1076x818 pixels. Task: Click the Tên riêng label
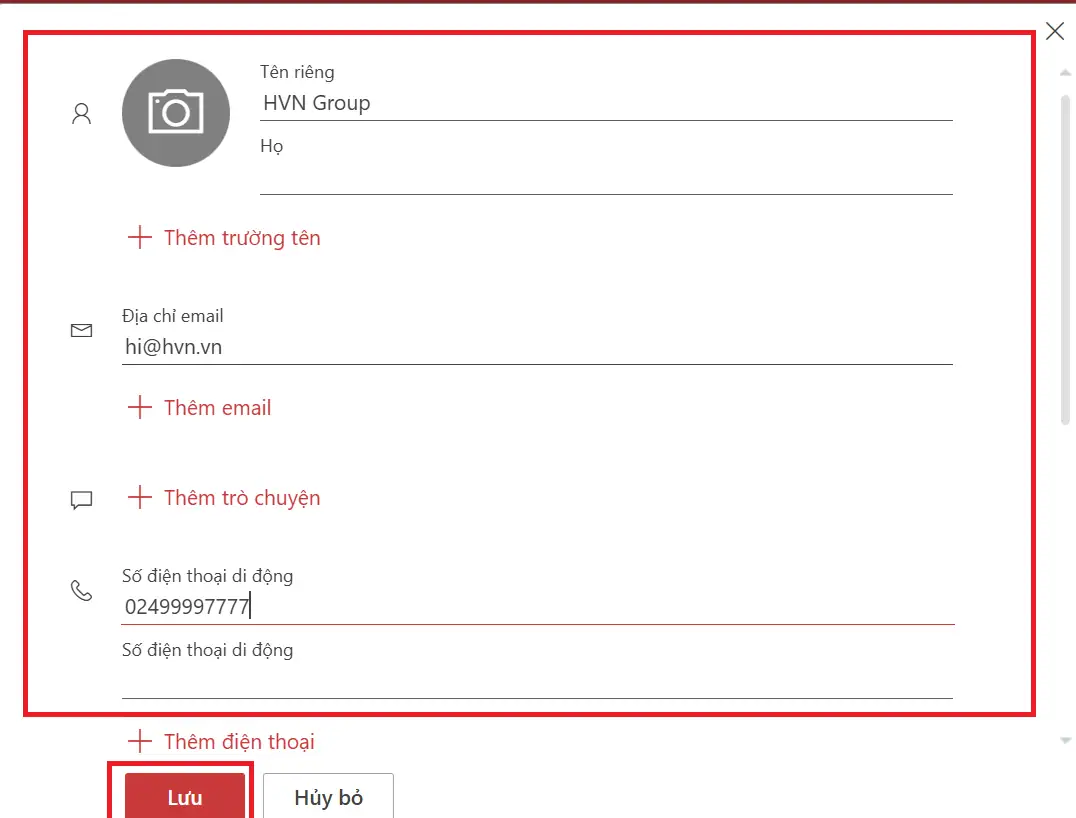297,72
